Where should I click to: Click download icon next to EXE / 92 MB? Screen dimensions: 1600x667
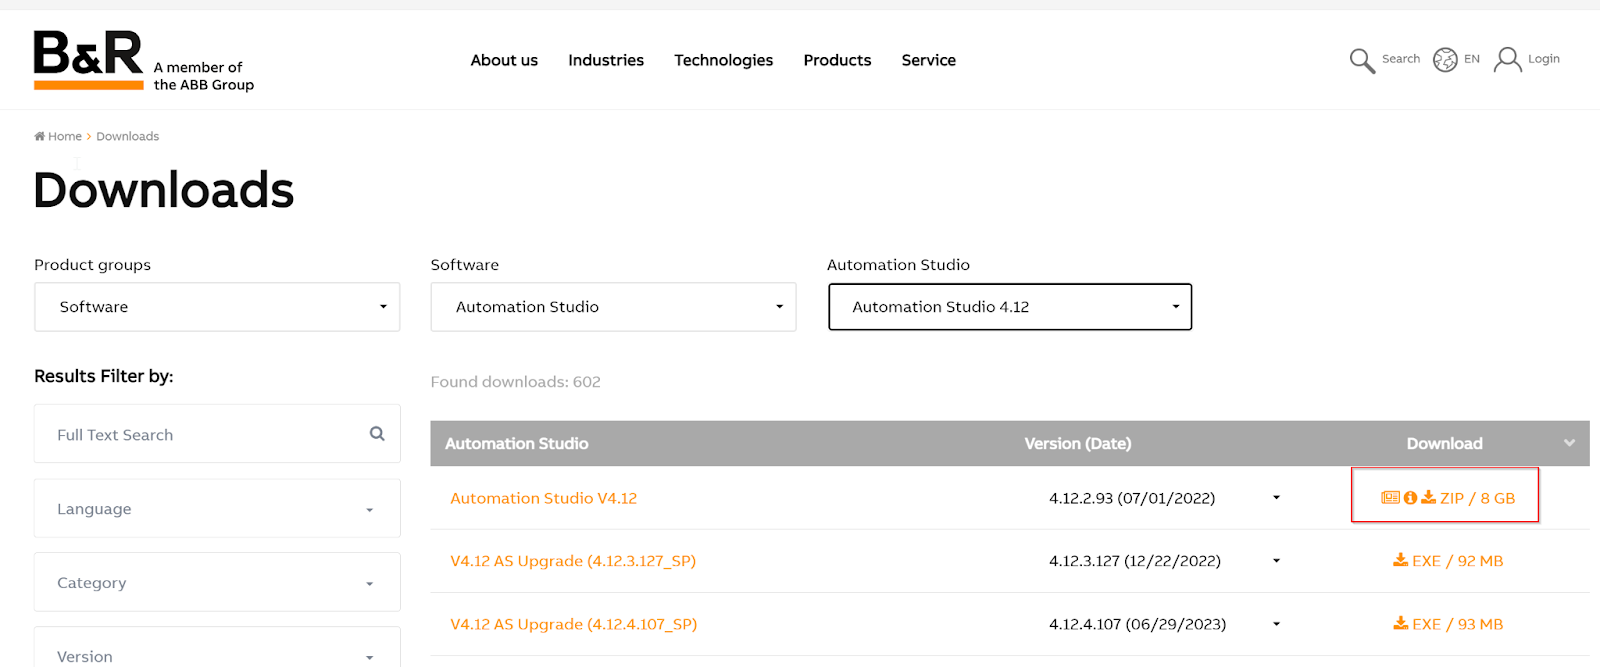(x=1400, y=560)
